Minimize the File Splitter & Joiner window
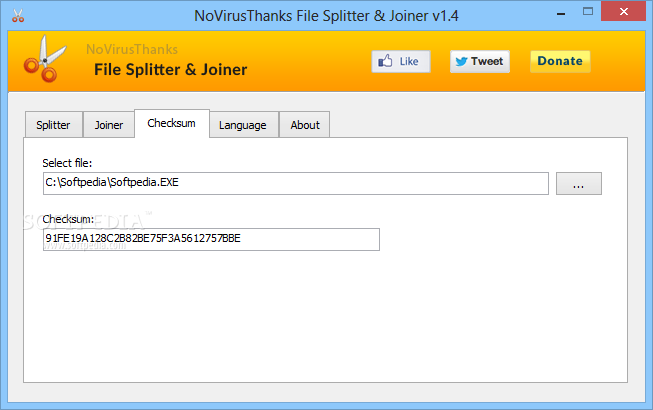653x410 pixels. pyautogui.click(x=561, y=13)
